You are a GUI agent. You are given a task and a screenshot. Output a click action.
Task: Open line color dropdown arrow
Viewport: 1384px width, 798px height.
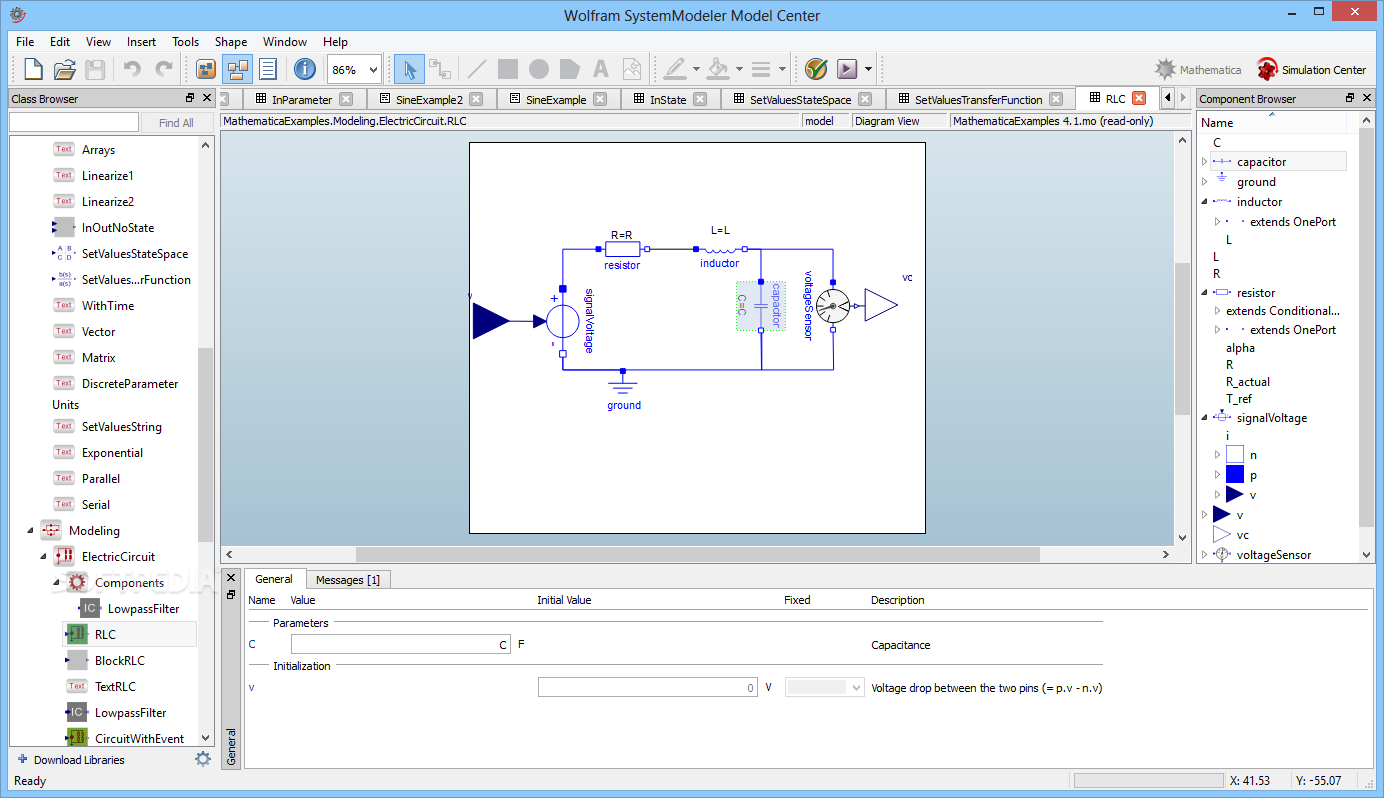(x=696, y=69)
